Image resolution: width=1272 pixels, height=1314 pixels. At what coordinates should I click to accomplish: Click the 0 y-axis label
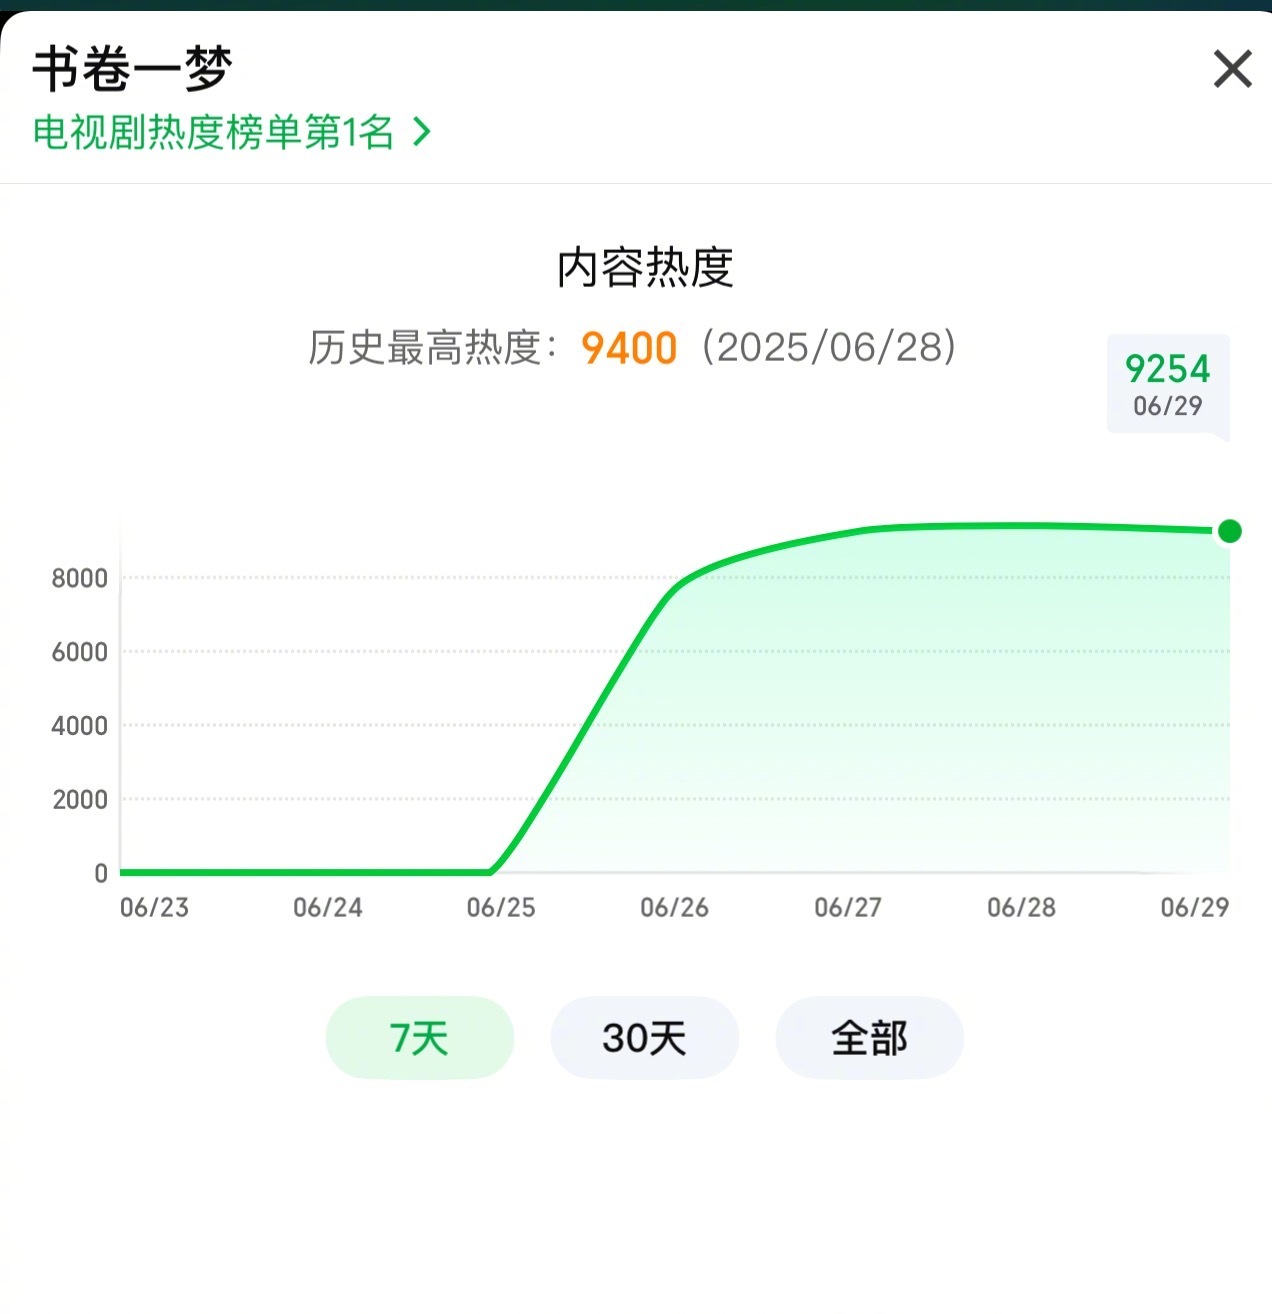point(101,874)
